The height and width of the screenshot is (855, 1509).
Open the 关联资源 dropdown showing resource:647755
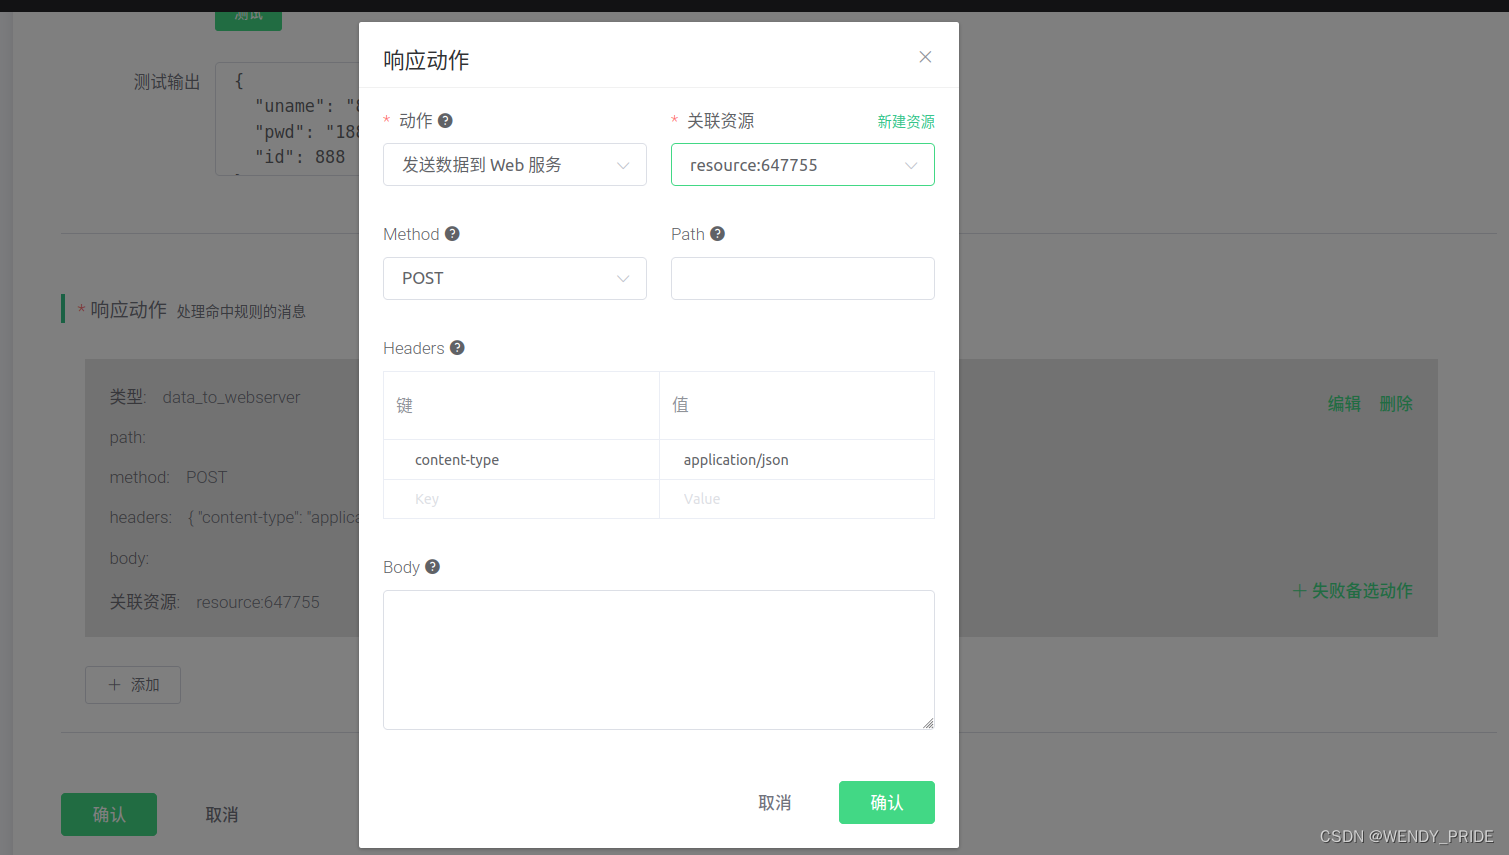click(x=802, y=164)
